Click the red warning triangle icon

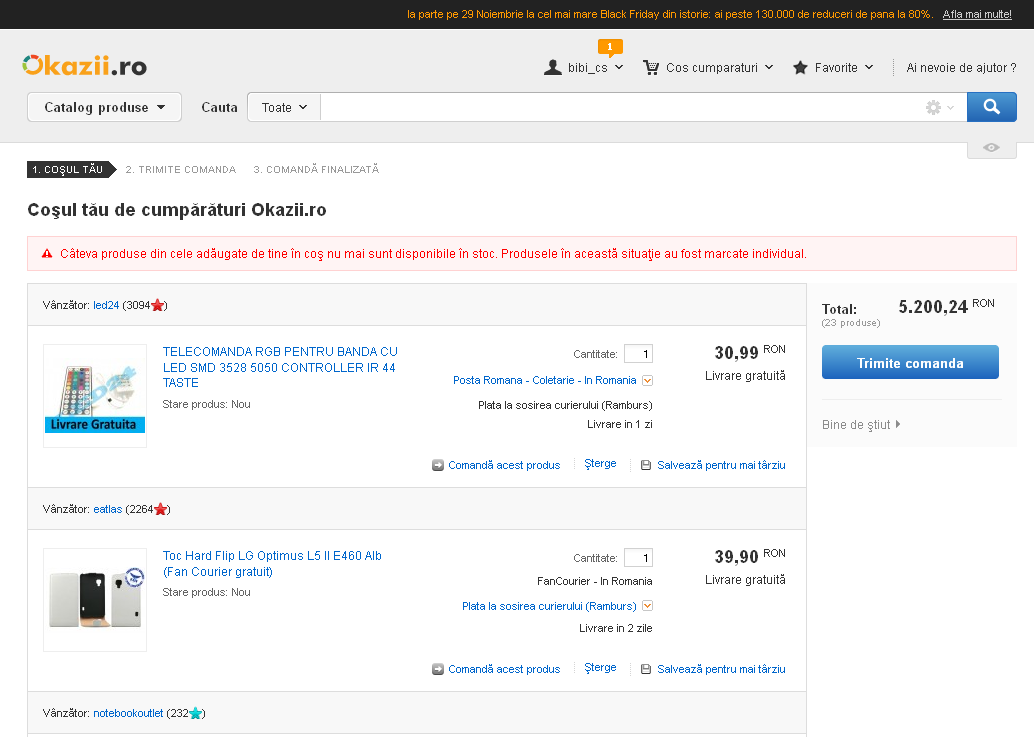coord(47,254)
